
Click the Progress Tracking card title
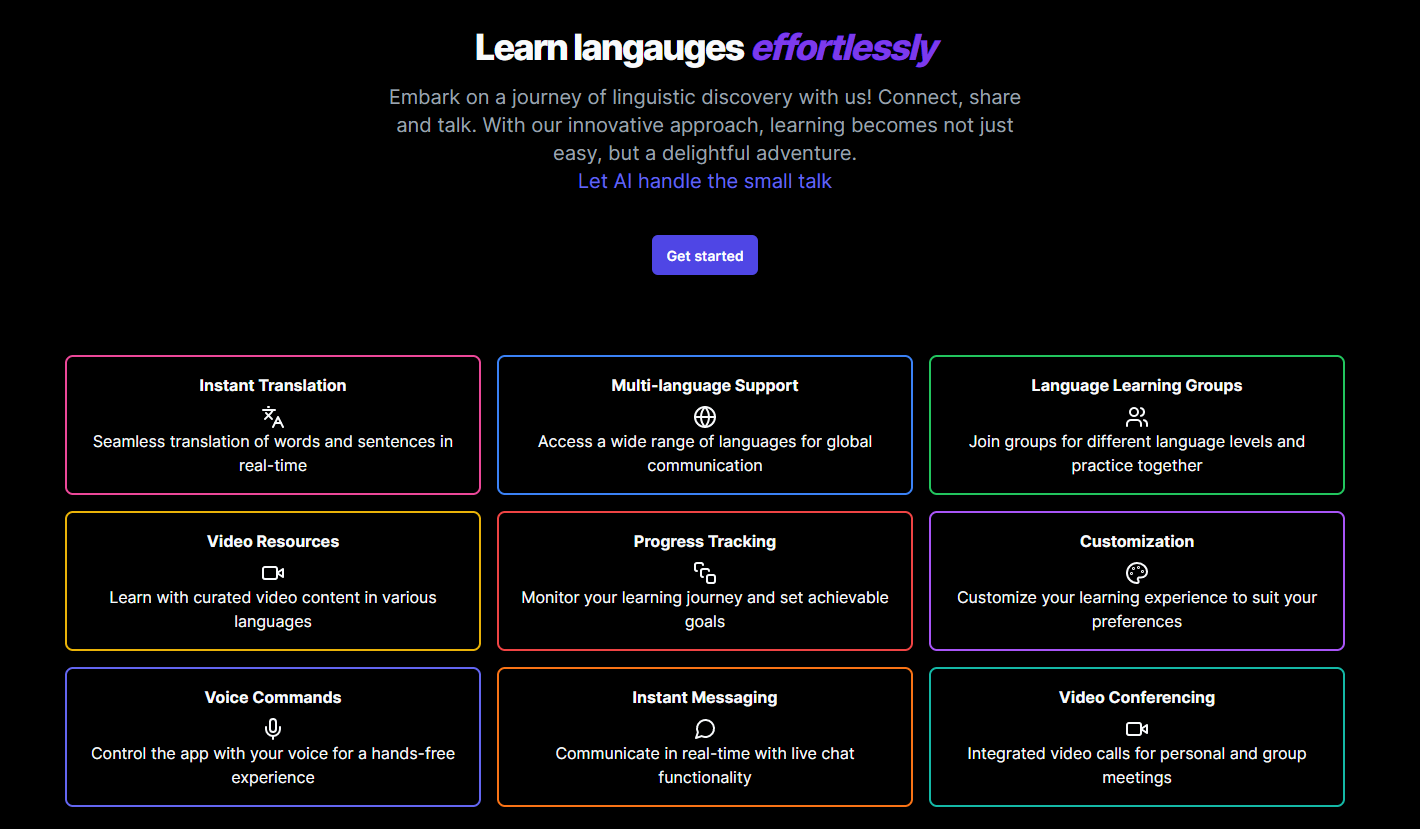point(705,541)
